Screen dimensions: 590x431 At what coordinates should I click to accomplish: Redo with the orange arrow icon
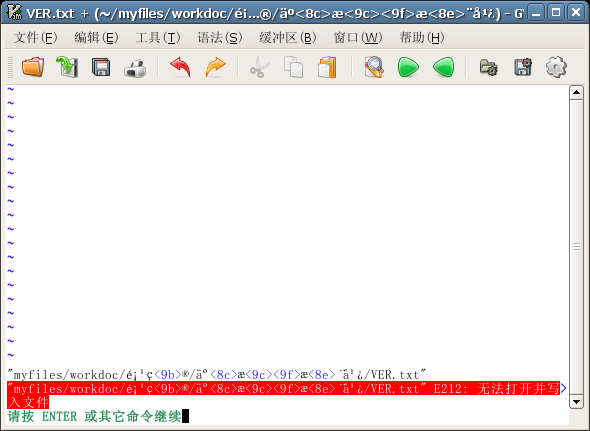pyautogui.click(x=215, y=67)
